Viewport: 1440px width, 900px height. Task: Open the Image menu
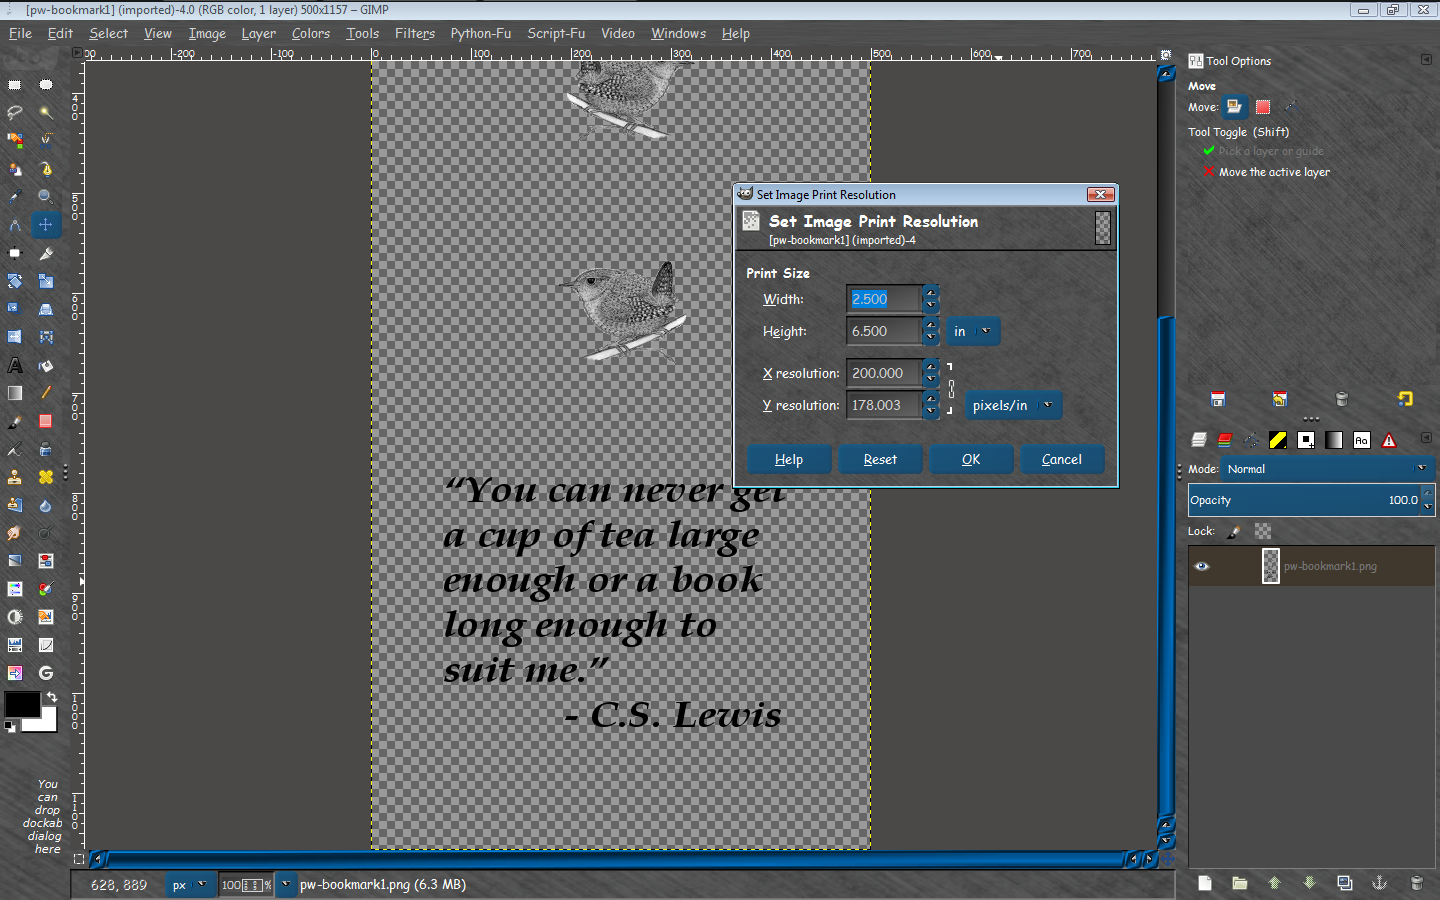point(207,33)
